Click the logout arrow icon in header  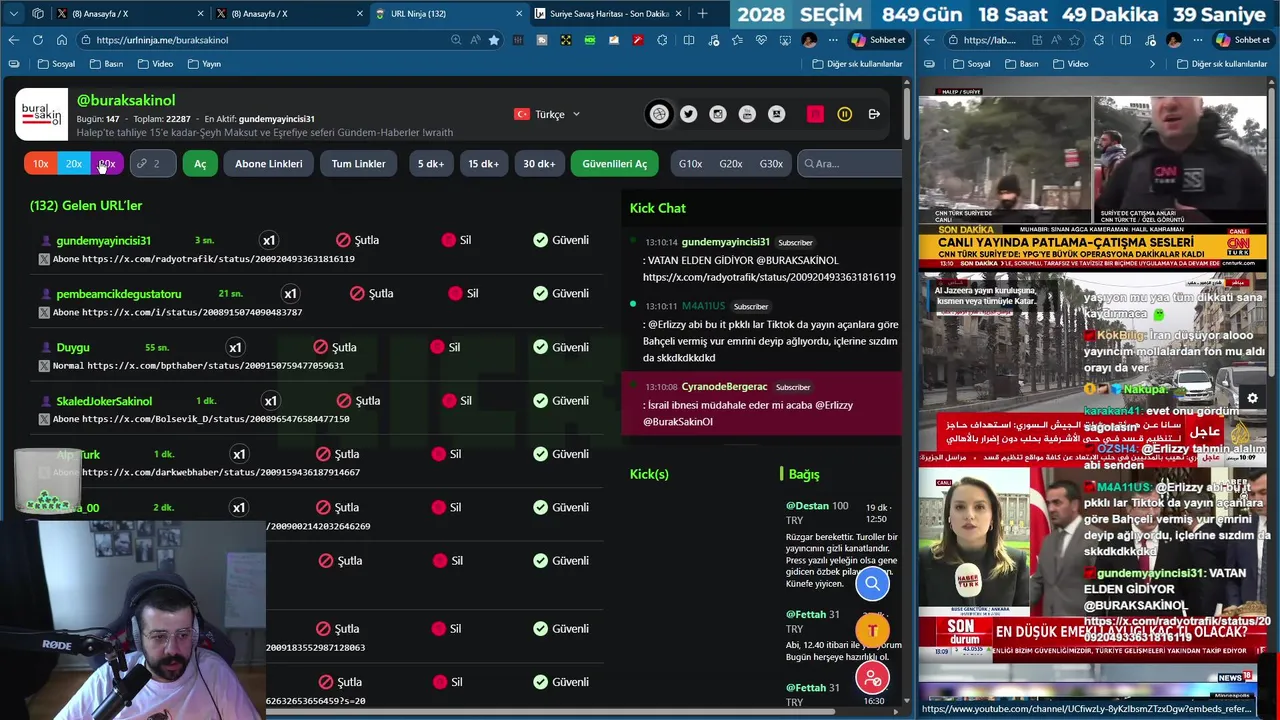pos(874,114)
